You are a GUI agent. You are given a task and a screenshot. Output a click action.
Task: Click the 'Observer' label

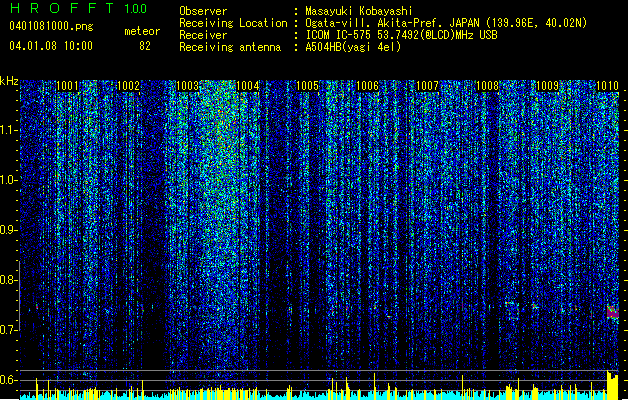coord(203,11)
